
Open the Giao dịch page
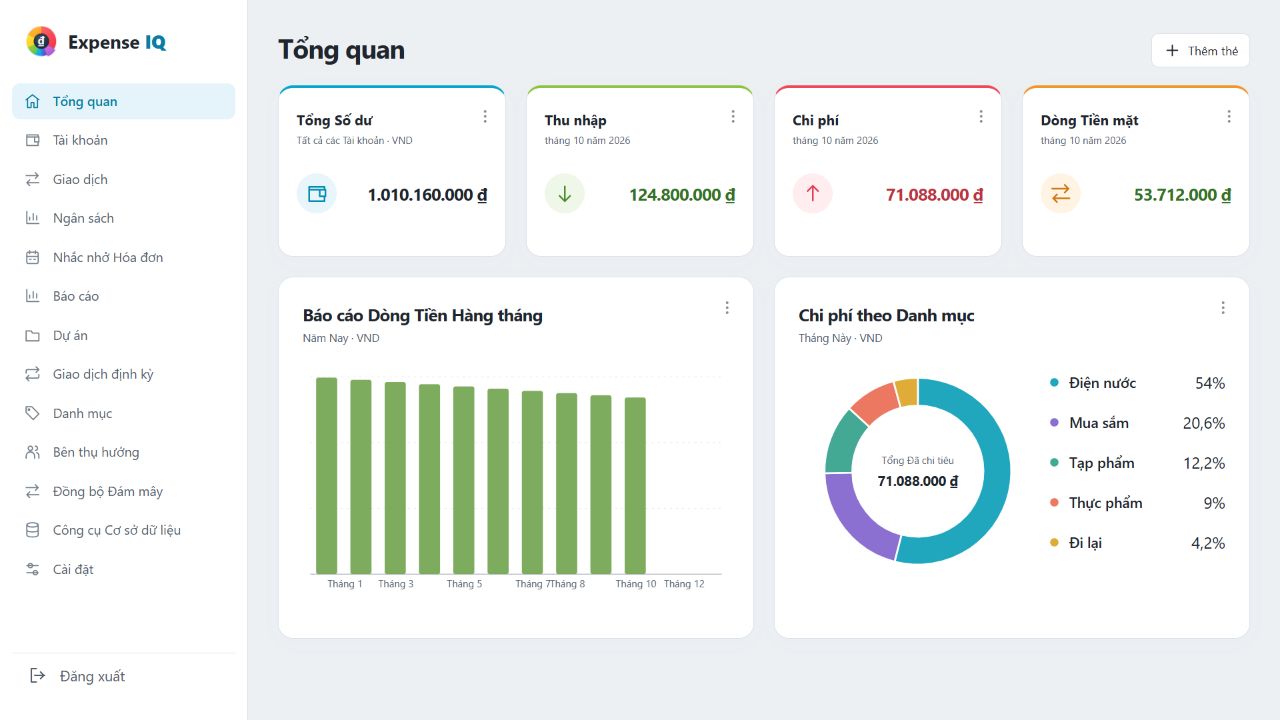(124, 179)
